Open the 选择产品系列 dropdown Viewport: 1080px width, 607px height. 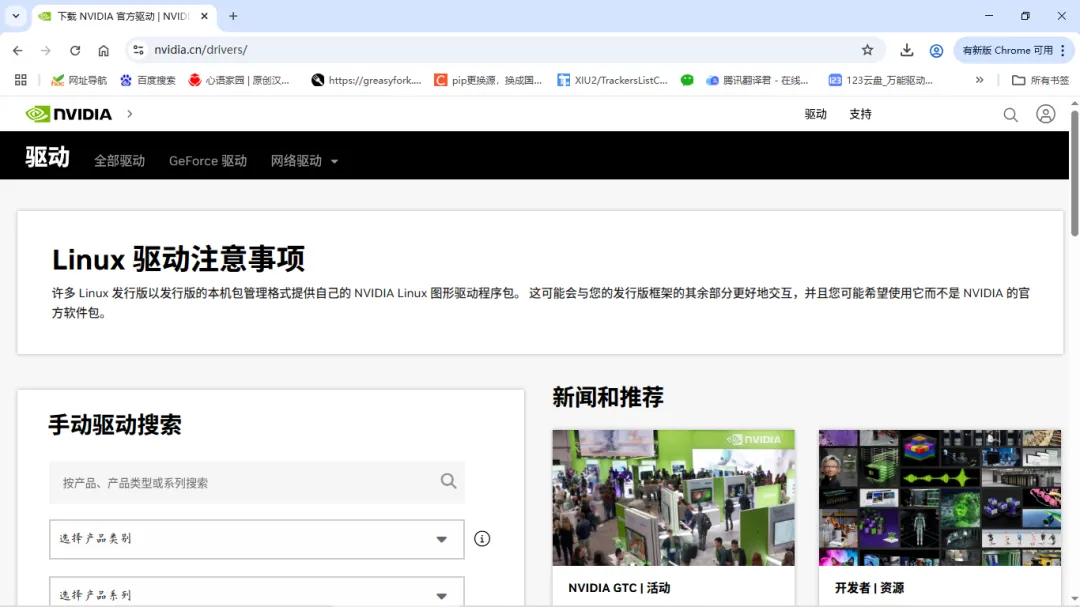pyautogui.click(x=257, y=592)
